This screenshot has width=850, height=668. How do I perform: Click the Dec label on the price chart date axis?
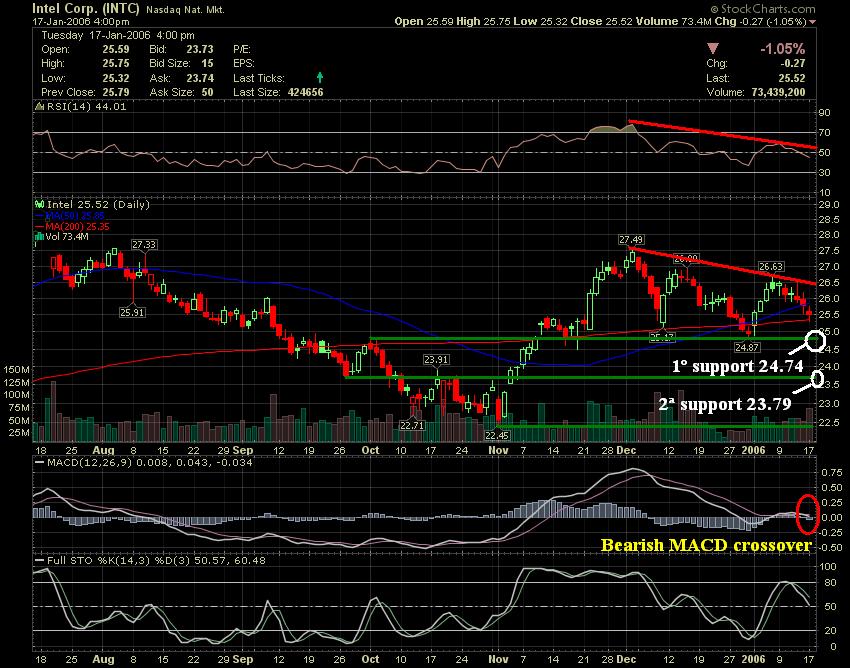click(626, 450)
